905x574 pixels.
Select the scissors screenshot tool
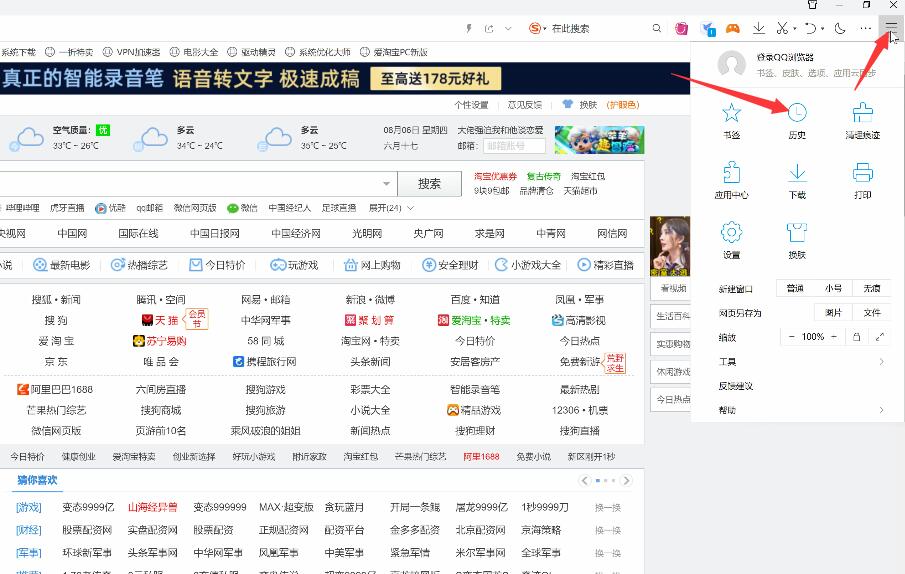(x=782, y=28)
